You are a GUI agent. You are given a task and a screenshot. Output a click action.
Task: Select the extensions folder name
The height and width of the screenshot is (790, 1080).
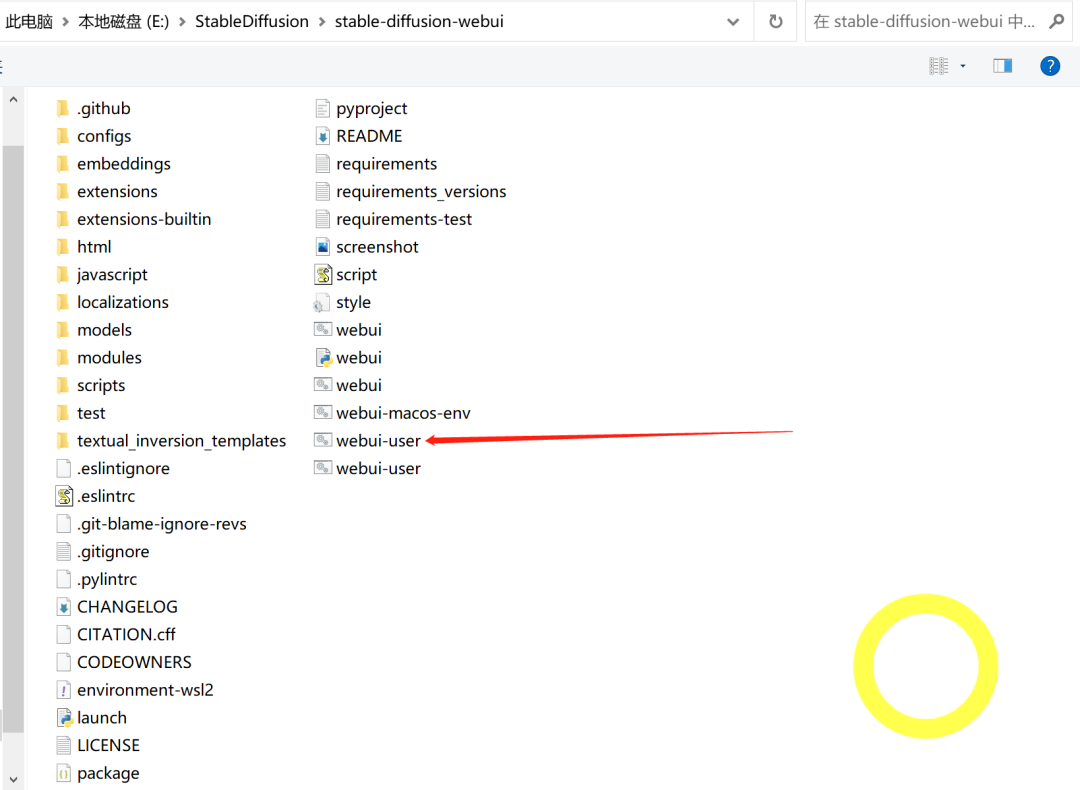(x=117, y=191)
